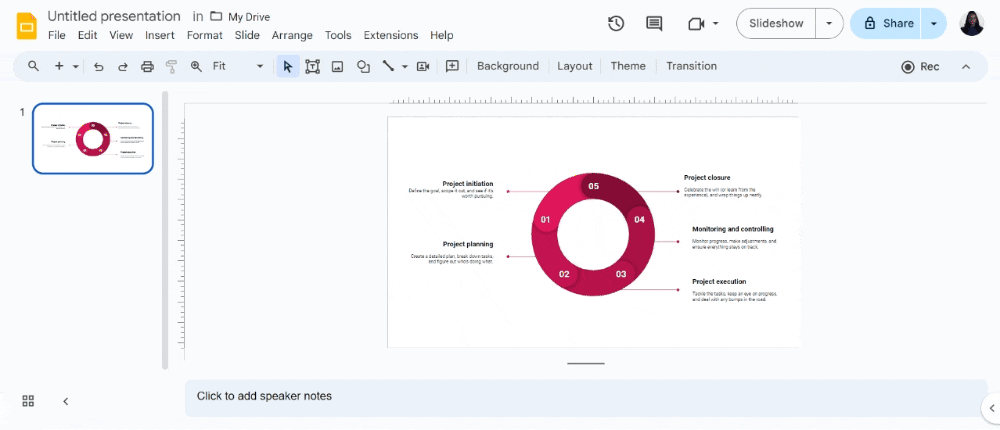Insert a shape
The width and height of the screenshot is (1000, 430).
[x=364, y=66]
